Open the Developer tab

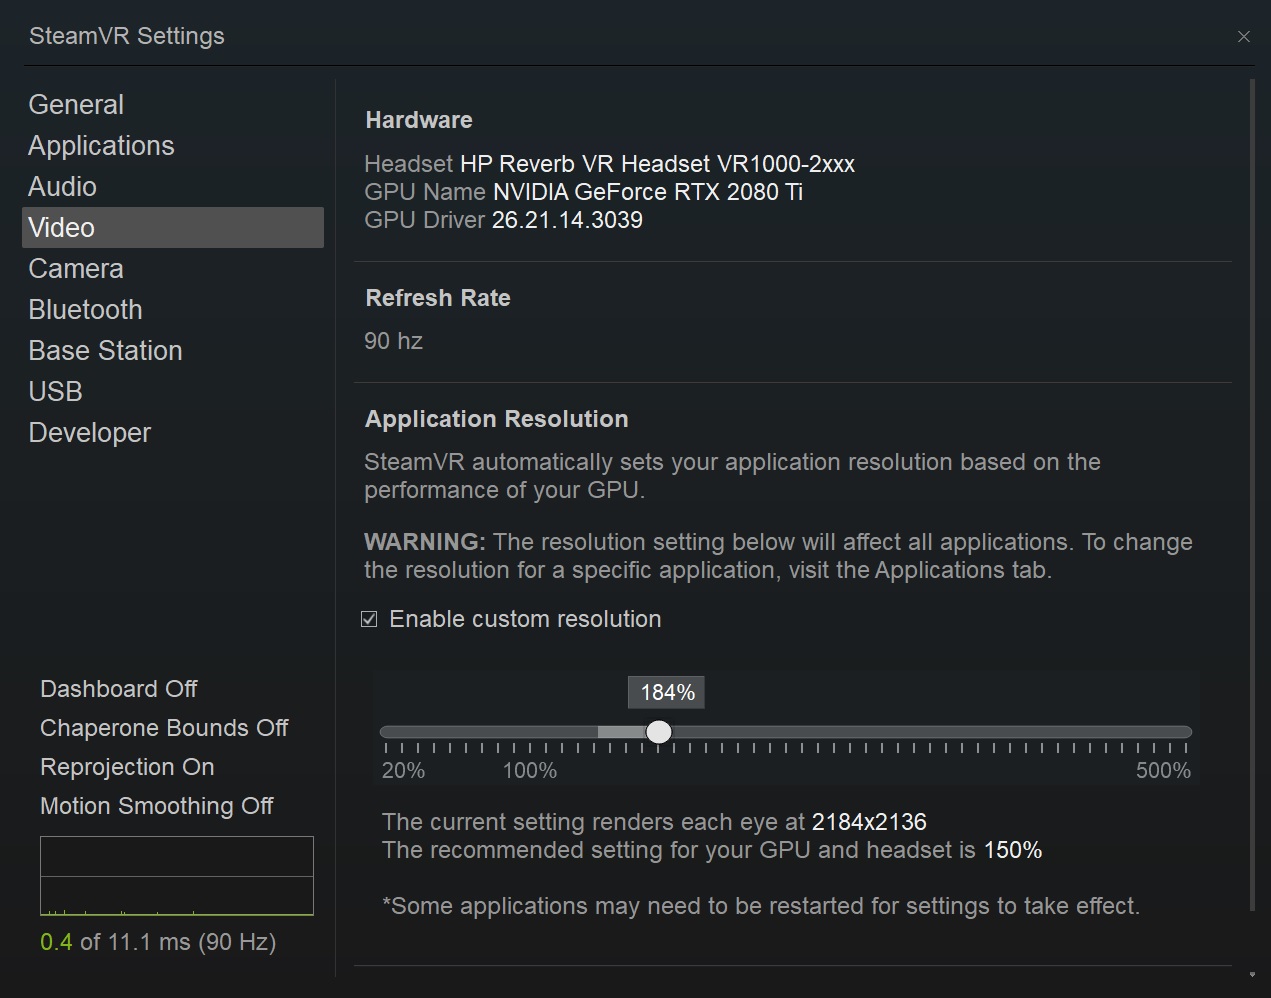89,433
